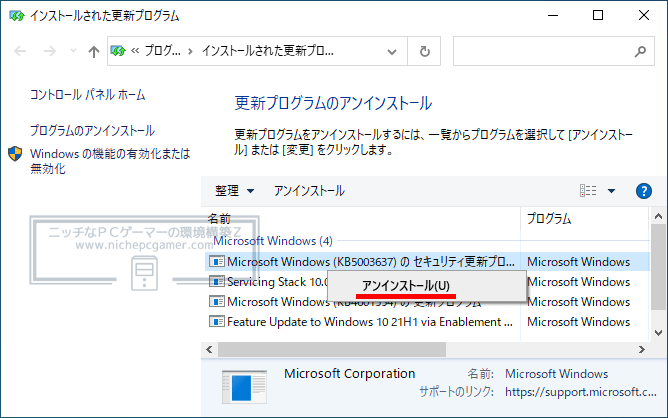Click the title bar window icon
668x418 pixels.
17,16
